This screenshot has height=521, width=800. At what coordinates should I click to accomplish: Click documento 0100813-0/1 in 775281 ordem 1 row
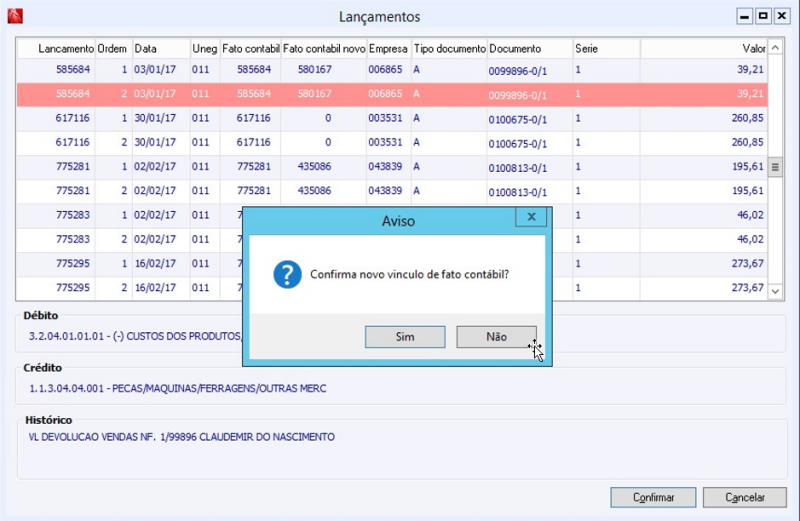coord(517,168)
